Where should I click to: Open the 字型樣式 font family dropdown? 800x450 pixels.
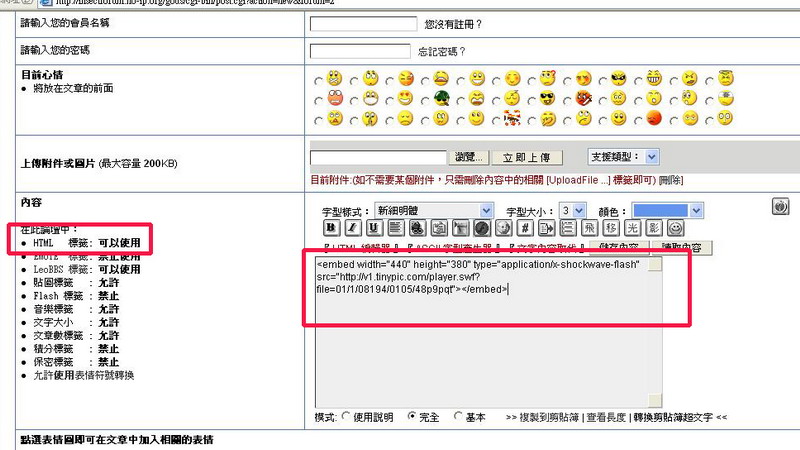(x=434, y=210)
